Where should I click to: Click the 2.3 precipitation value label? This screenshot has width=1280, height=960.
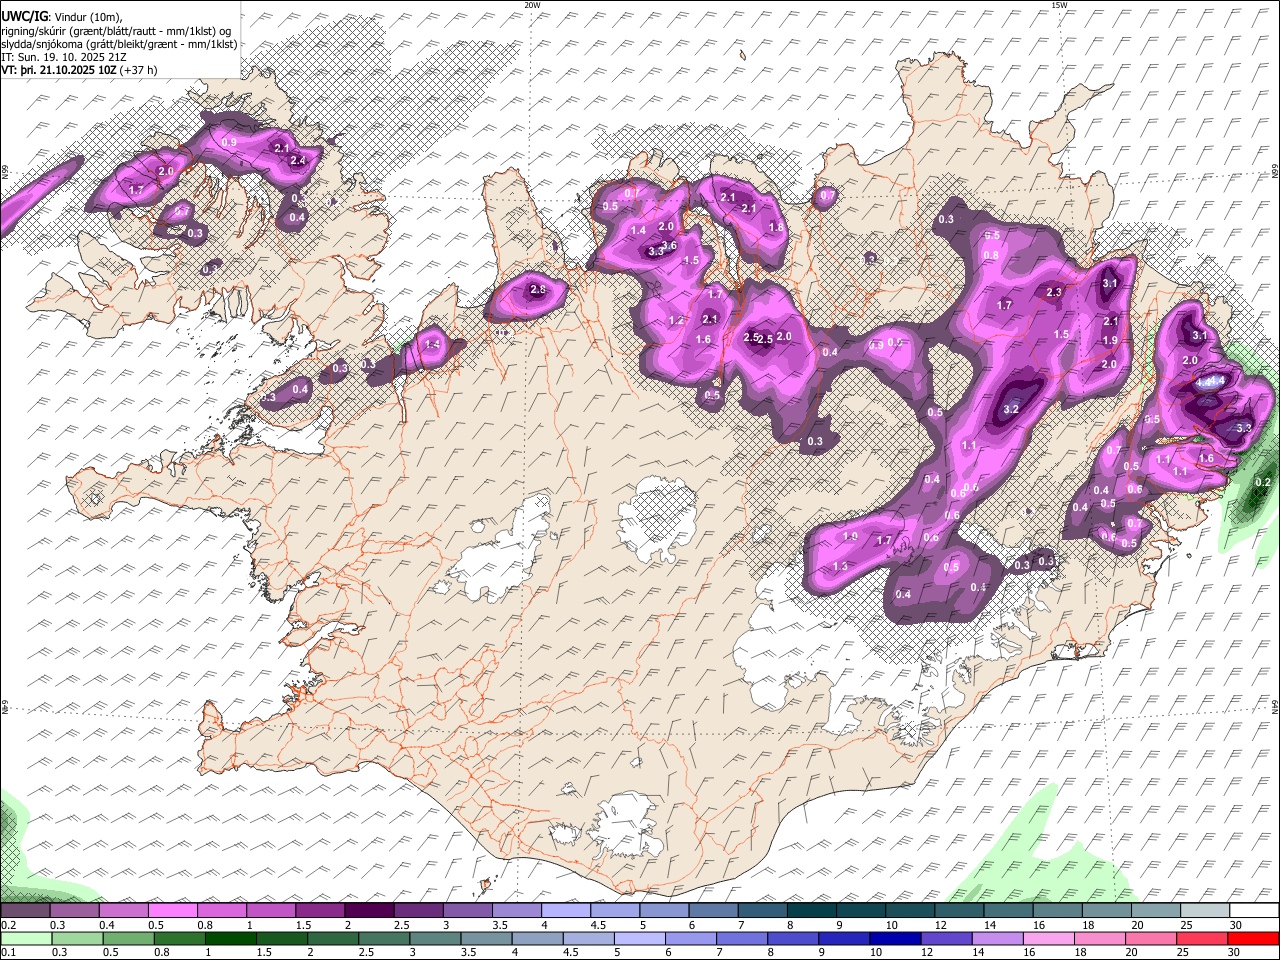tap(1054, 293)
